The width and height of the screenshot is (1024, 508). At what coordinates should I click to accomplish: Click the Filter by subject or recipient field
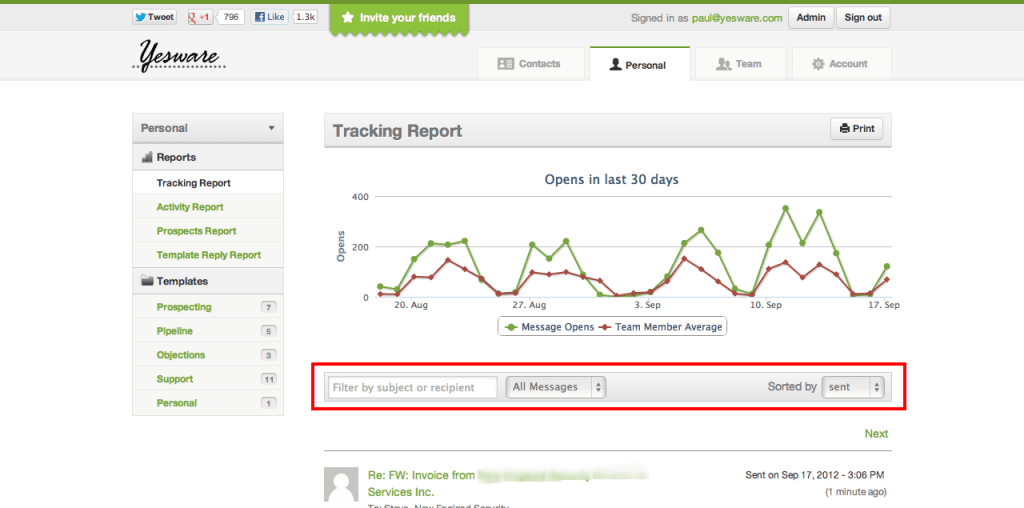[413, 387]
